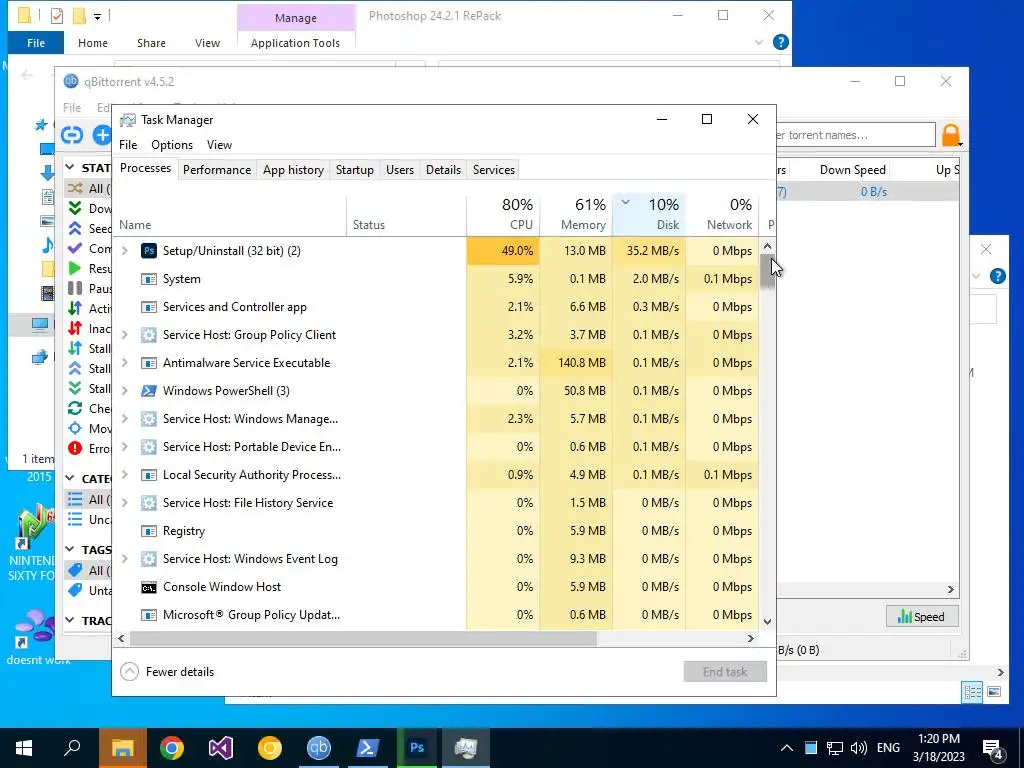
Task: Open the Explorer View ribbon tab
Action: 207,43
